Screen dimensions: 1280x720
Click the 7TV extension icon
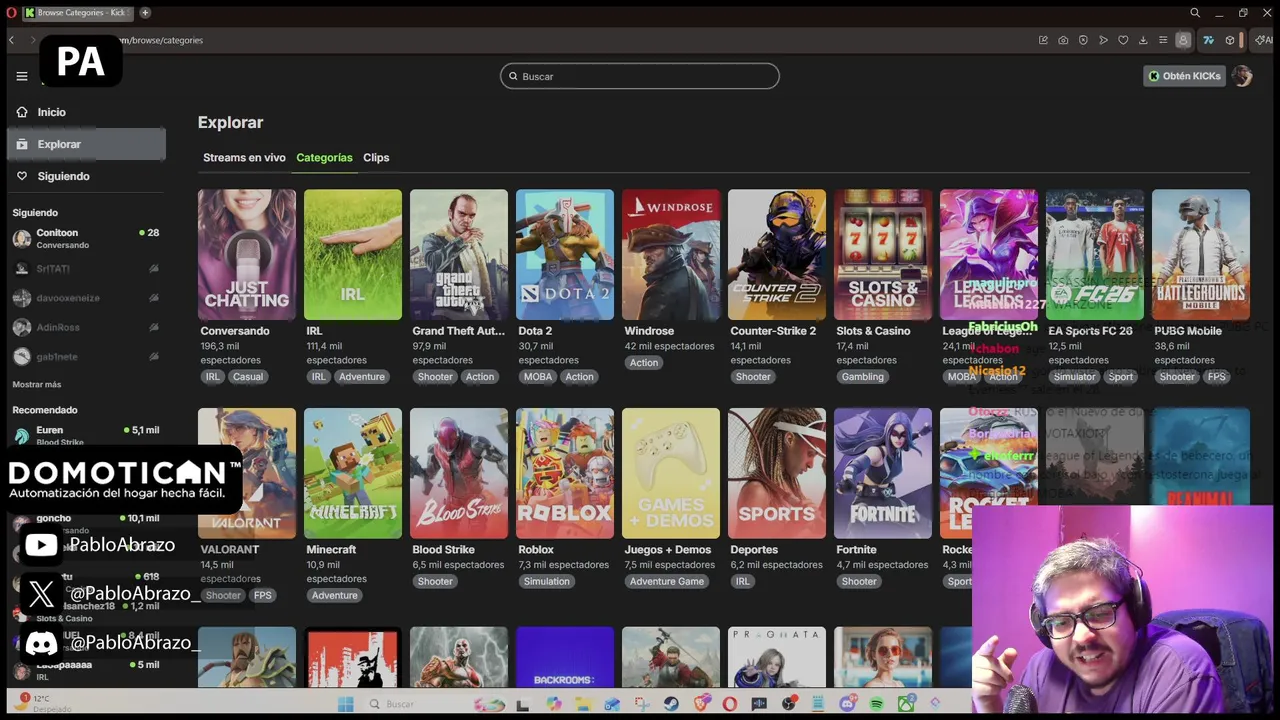(1208, 40)
